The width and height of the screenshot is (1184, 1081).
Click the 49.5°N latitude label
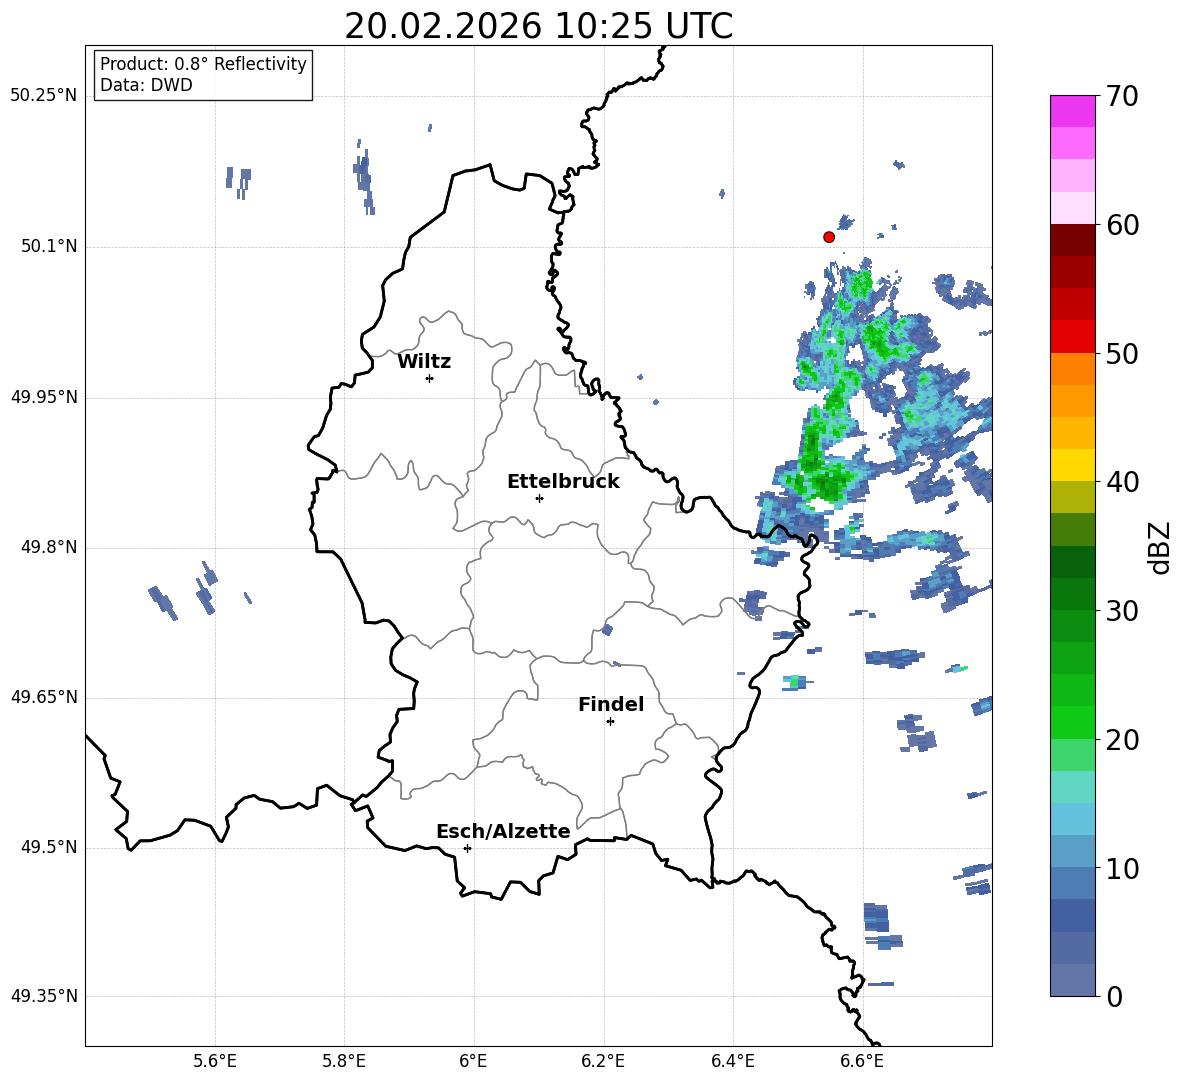coord(49,848)
